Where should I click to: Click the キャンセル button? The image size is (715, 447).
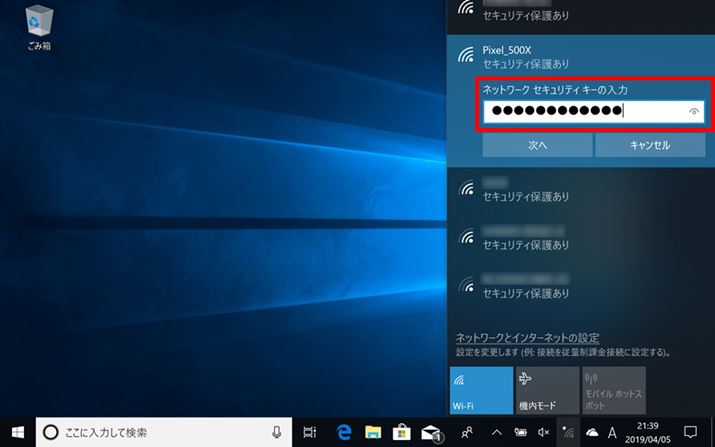coord(650,146)
